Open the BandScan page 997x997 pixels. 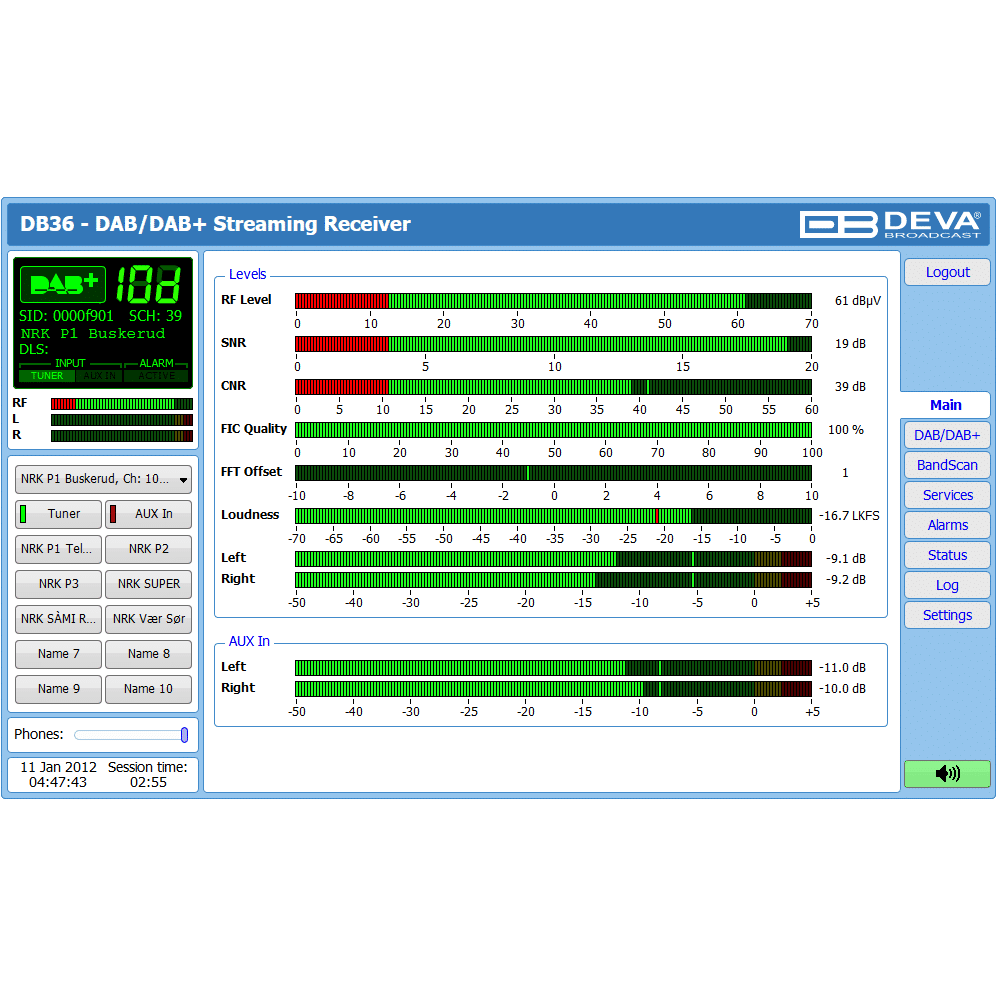click(x=946, y=465)
